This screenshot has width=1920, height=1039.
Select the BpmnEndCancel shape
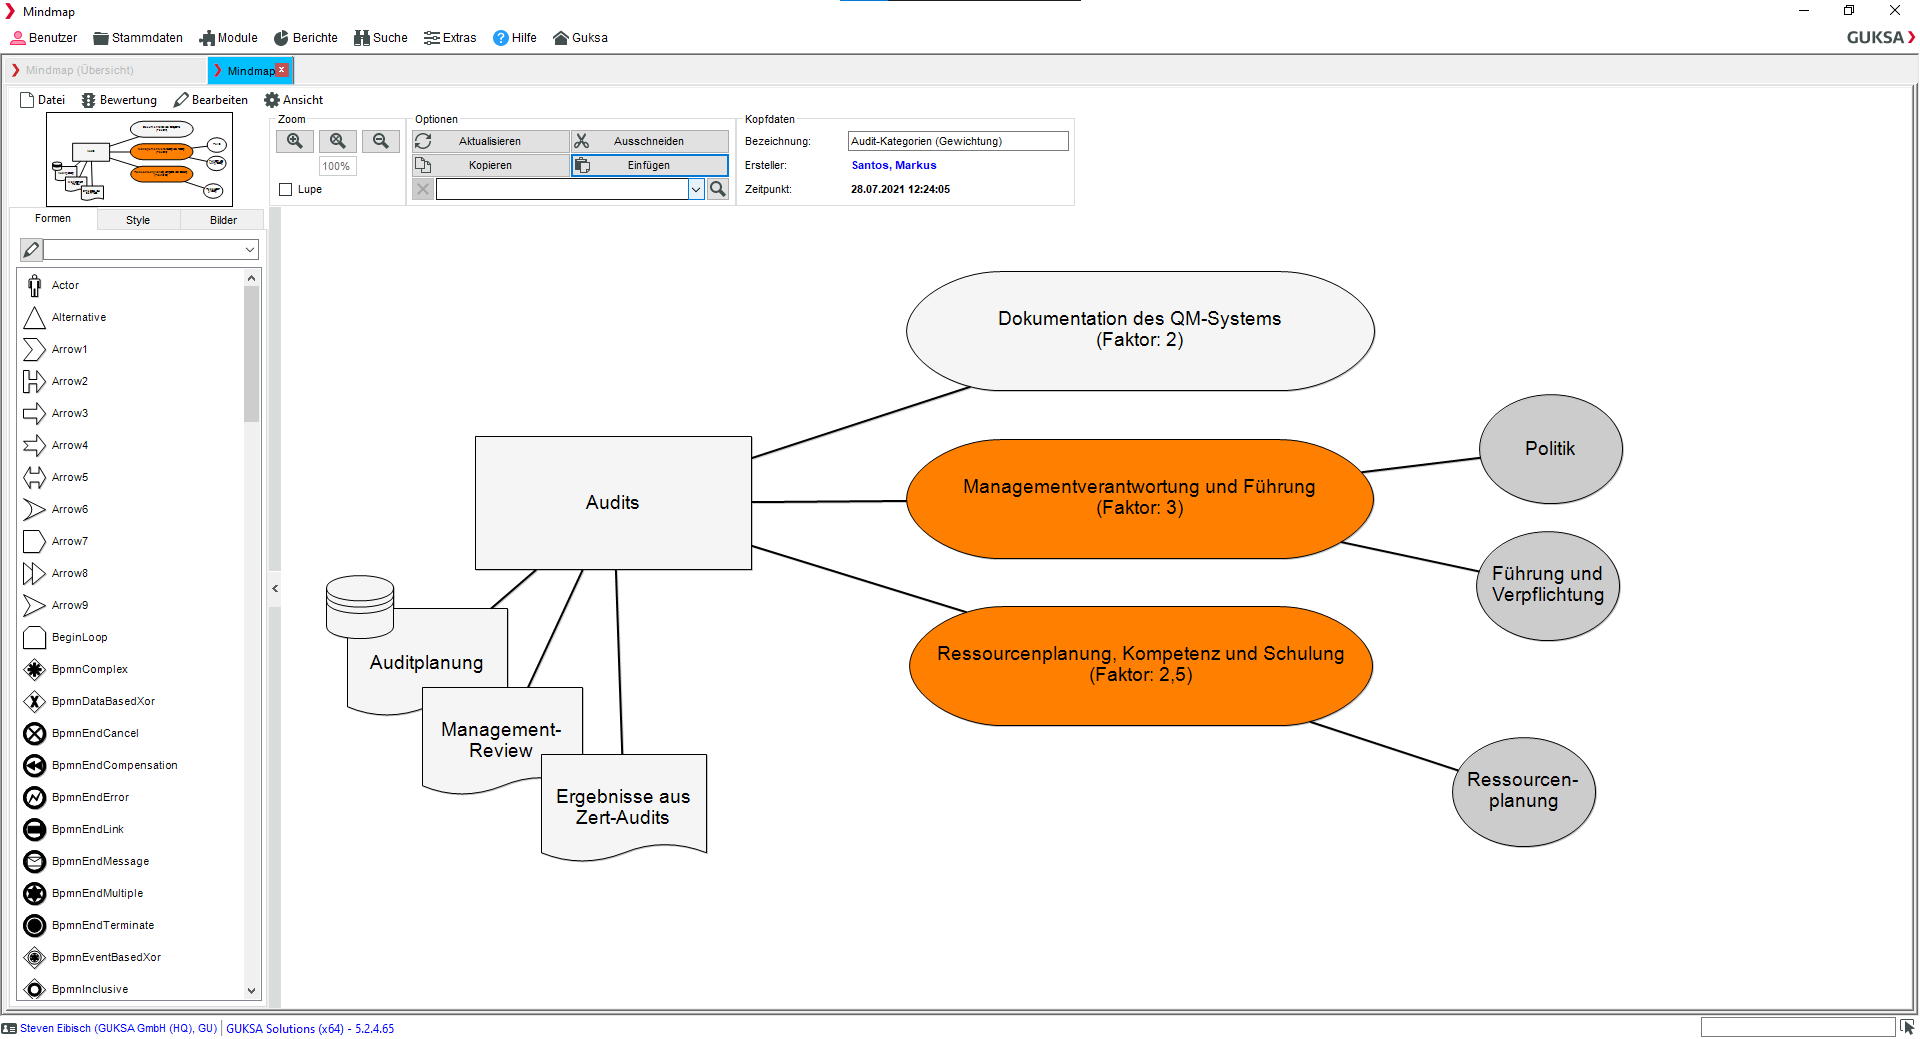pos(35,734)
